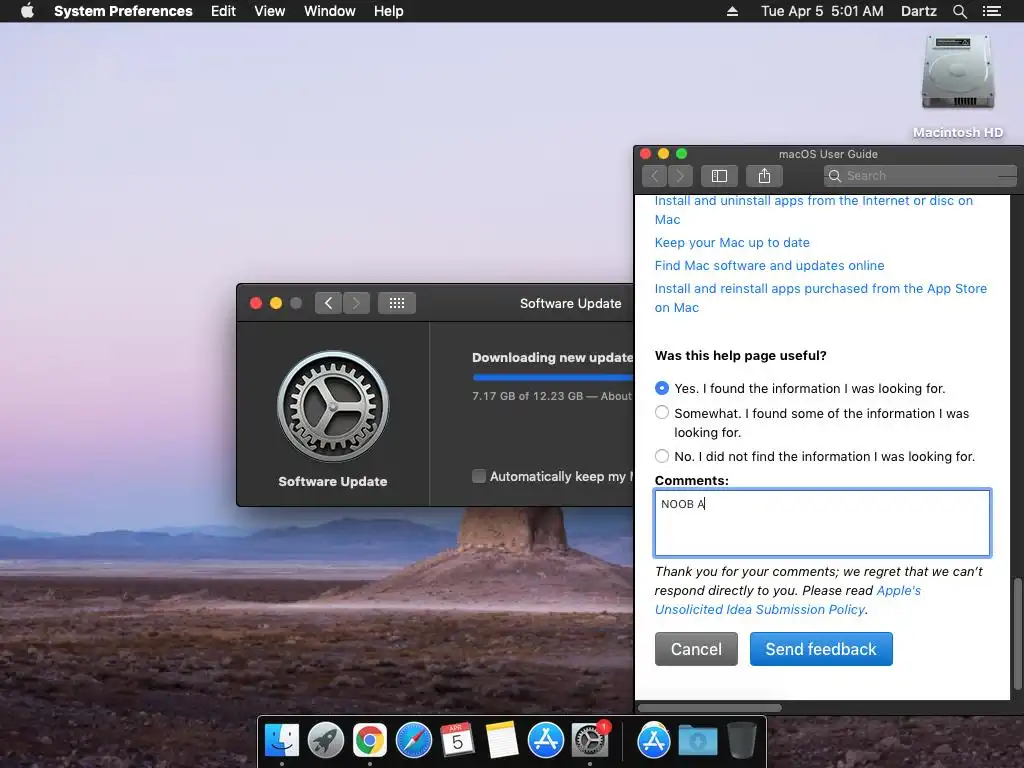The image size is (1024, 768).
Task: Open Spotlight search in the menu bar
Action: (959, 11)
